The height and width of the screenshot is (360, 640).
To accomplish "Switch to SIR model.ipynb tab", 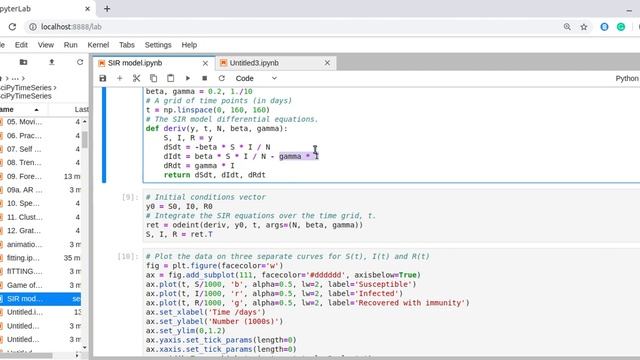I will (135, 63).
